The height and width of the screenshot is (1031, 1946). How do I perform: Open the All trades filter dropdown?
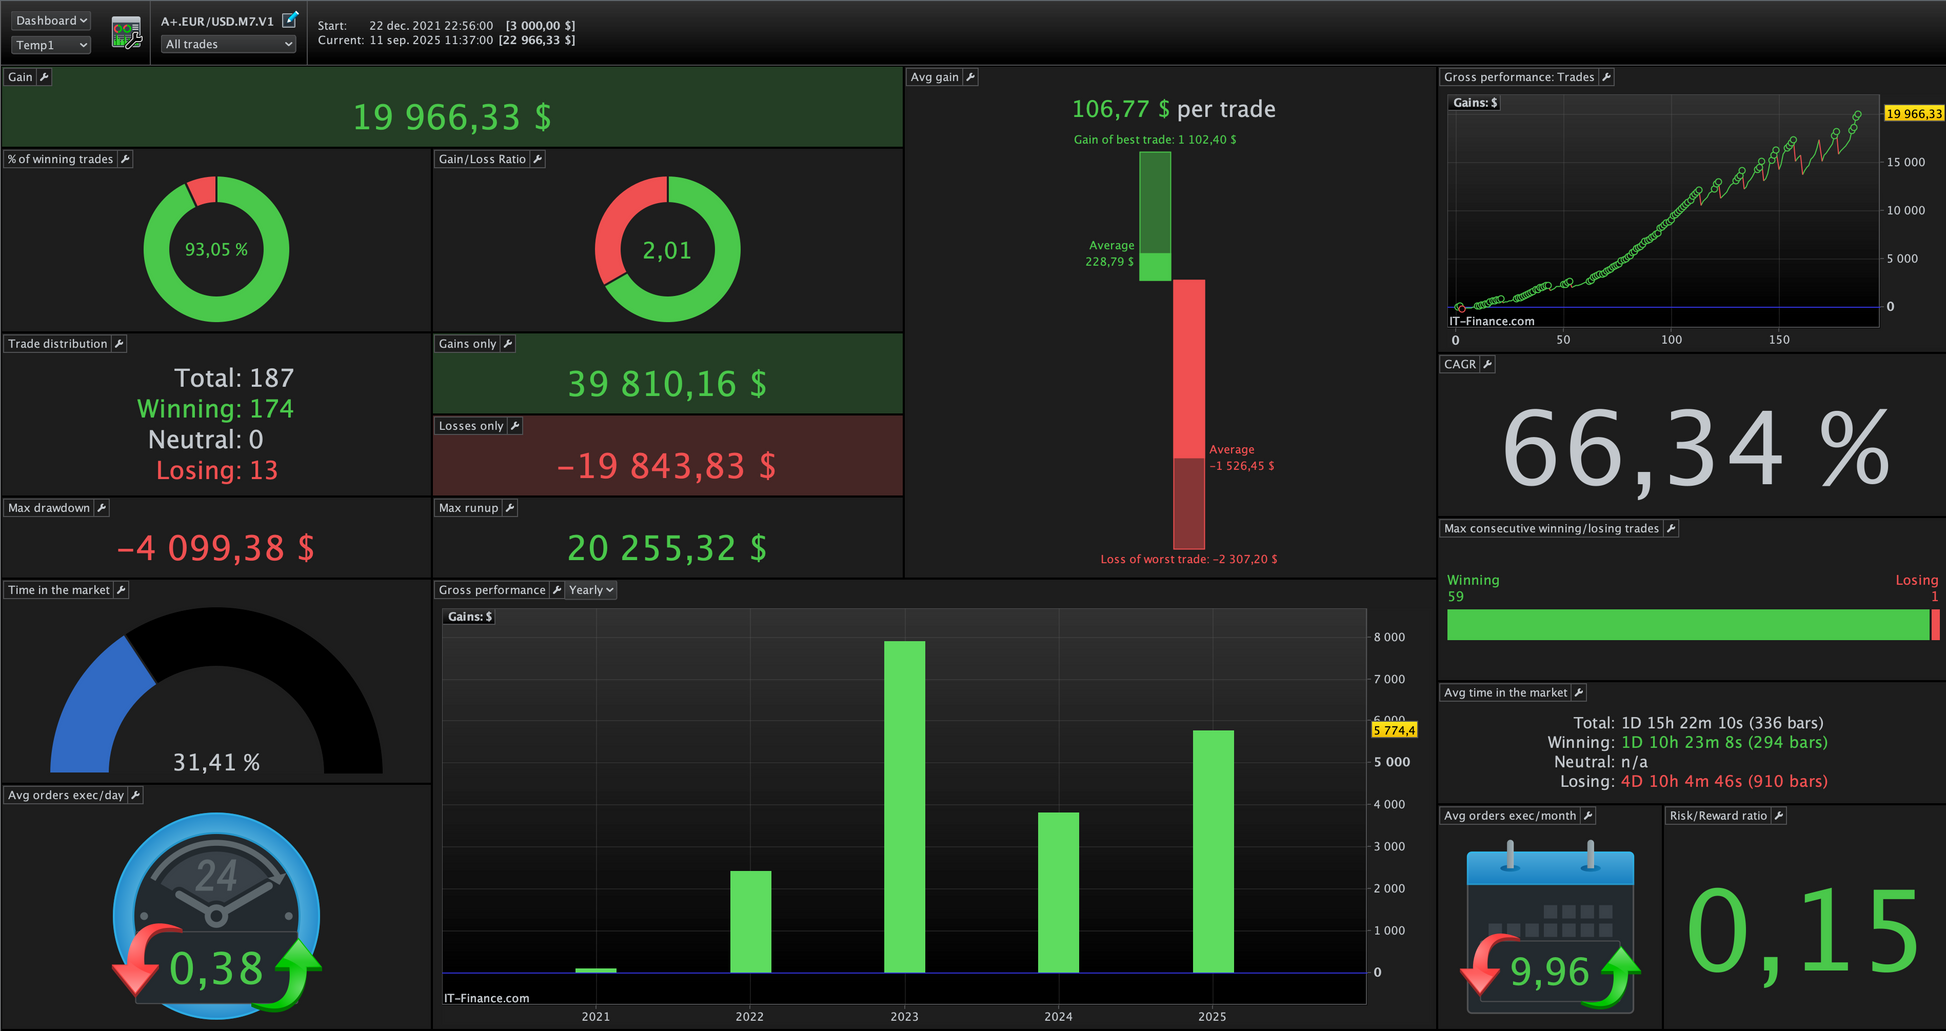click(229, 44)
